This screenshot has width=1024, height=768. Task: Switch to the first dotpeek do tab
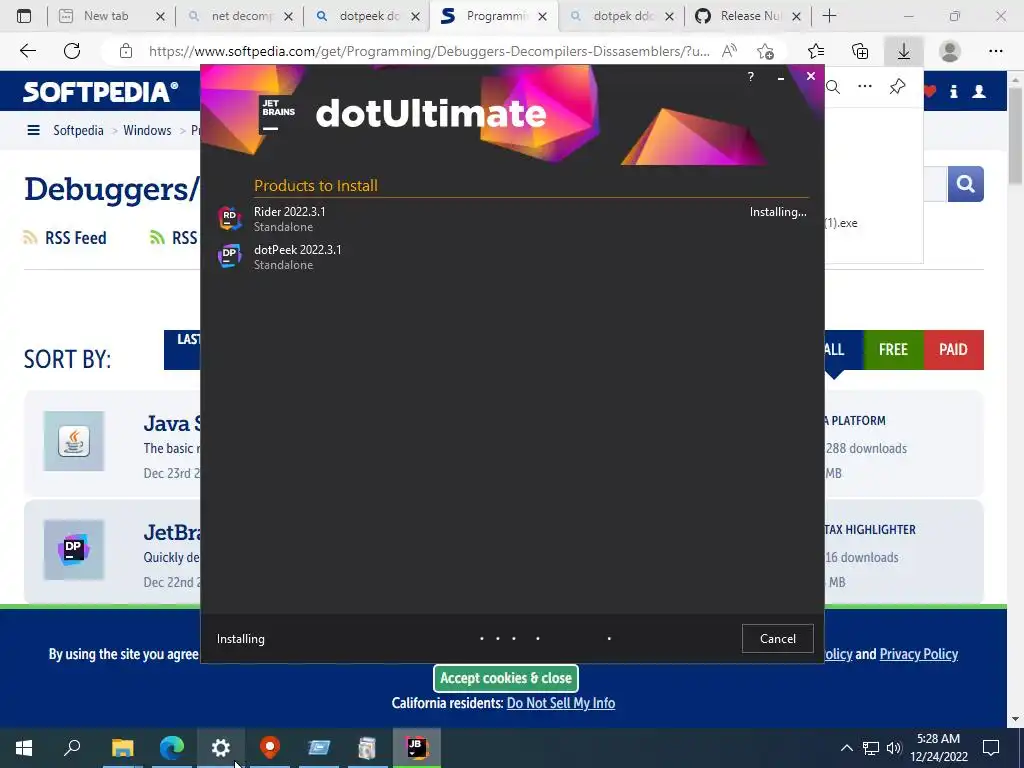(x=368, y=16)
